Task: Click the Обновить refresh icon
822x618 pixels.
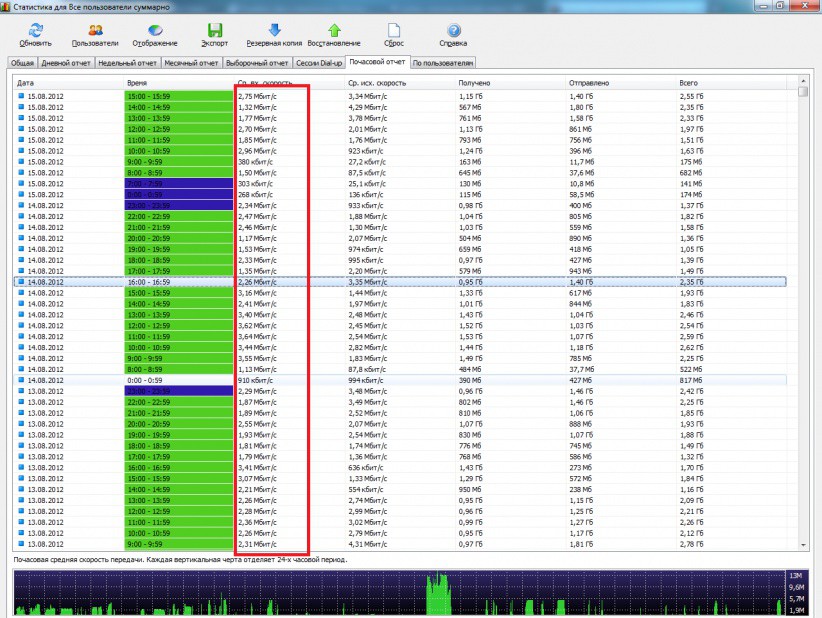Action: click(x=35, y=31)
